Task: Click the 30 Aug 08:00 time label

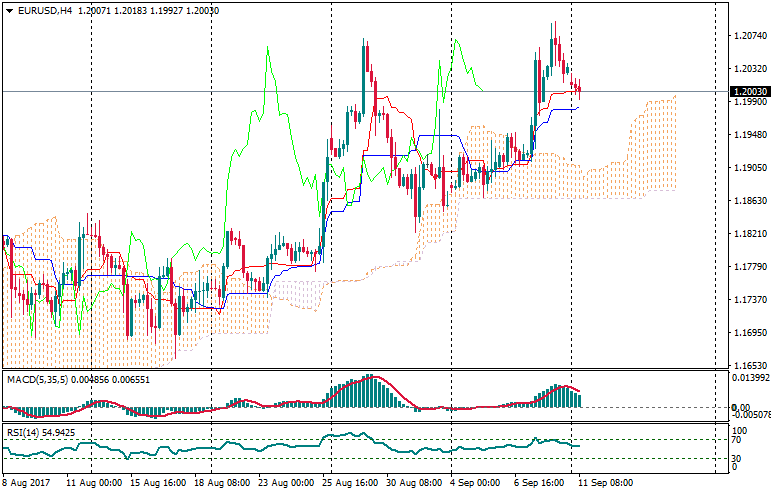Action: (414, 483)
